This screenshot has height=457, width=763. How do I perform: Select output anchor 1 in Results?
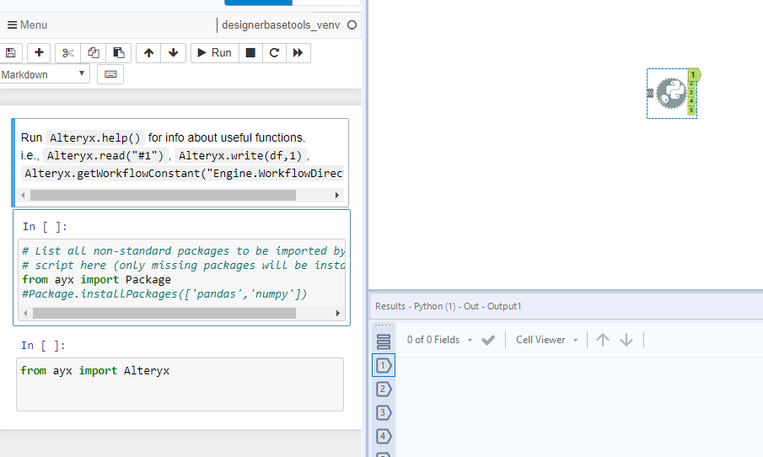(x=383, y=366)
